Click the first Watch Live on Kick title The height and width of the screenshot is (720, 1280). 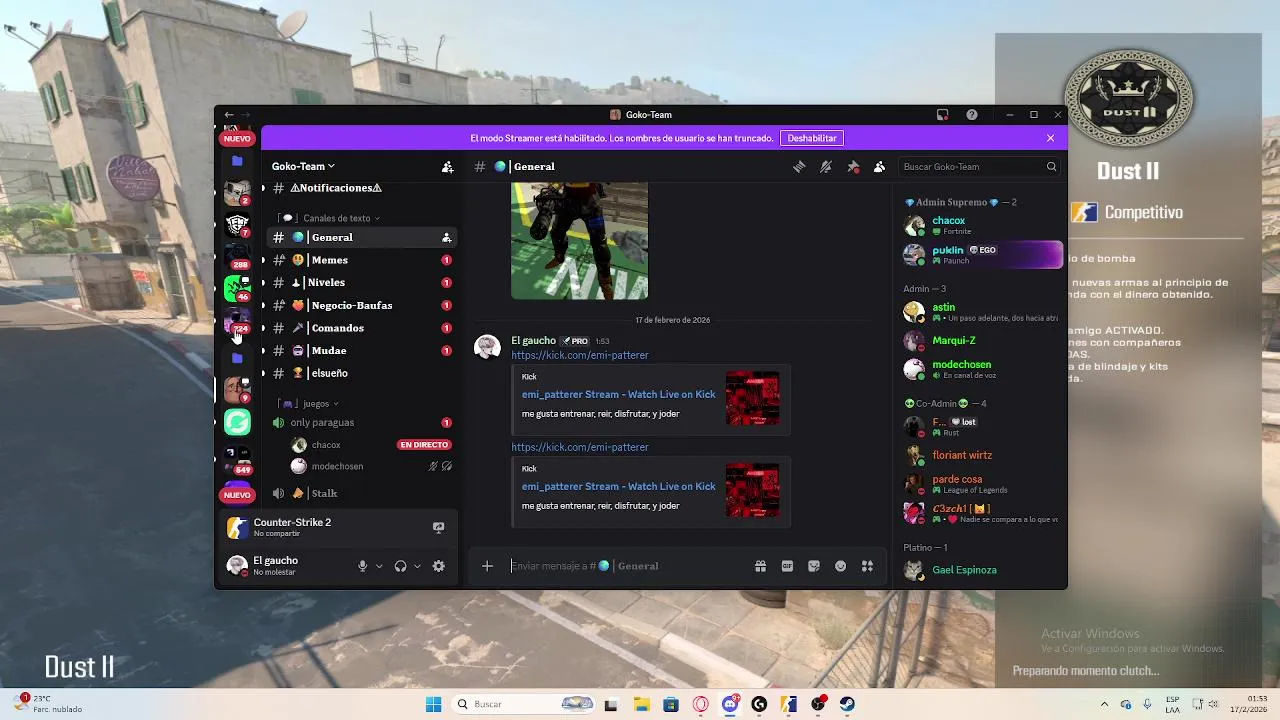(619, 394)
